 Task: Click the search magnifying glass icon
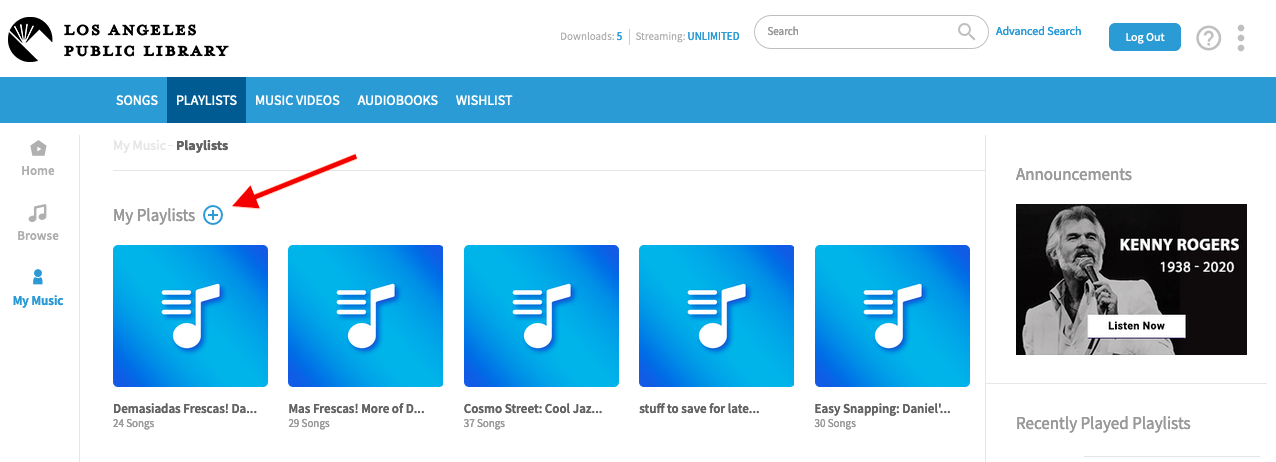tap(966, 32)
